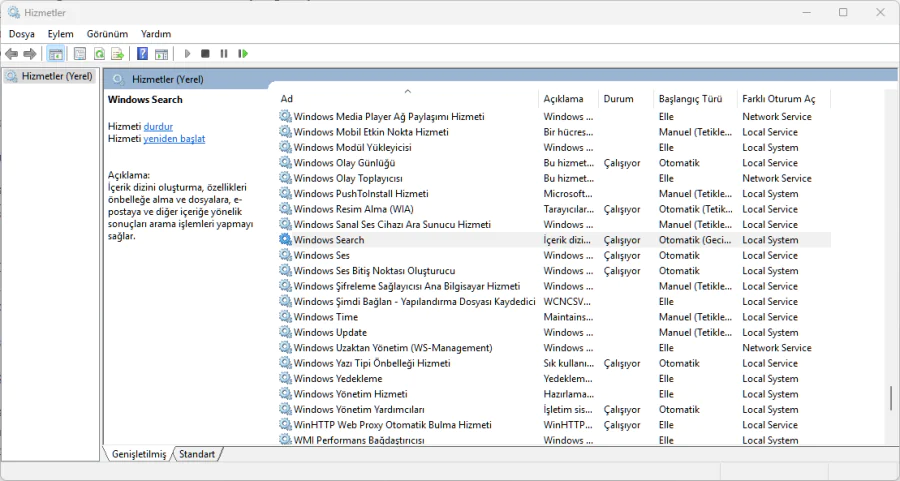This screenshot has width=900, height=481.
Task: Select Windows Sanal Ses Cihazı Ara Sunucu Hizmeti
Action: 392,225
